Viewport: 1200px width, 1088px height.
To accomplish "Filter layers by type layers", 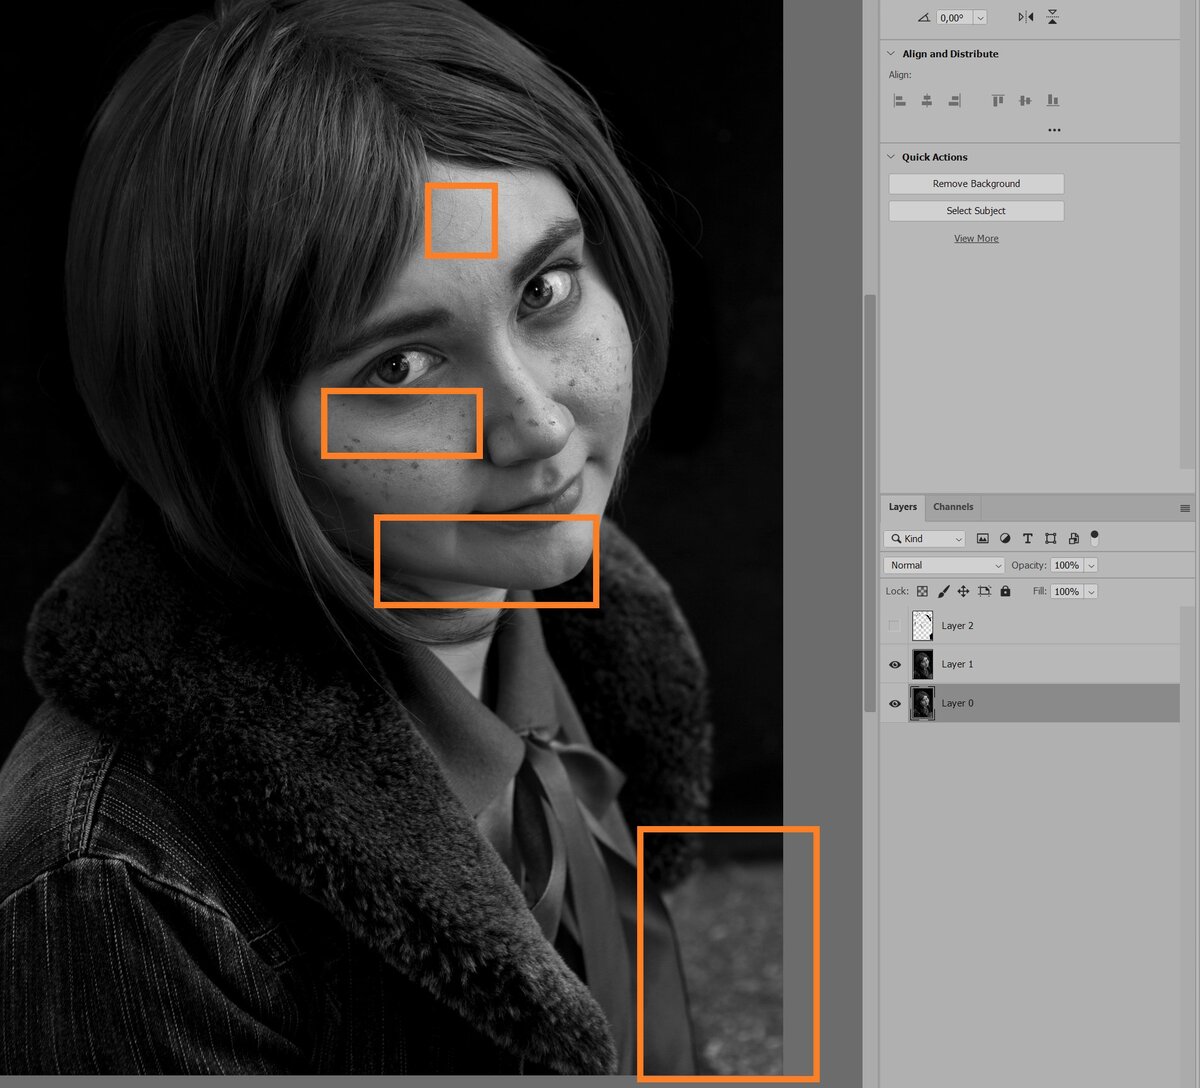I will click(1027, 538).
